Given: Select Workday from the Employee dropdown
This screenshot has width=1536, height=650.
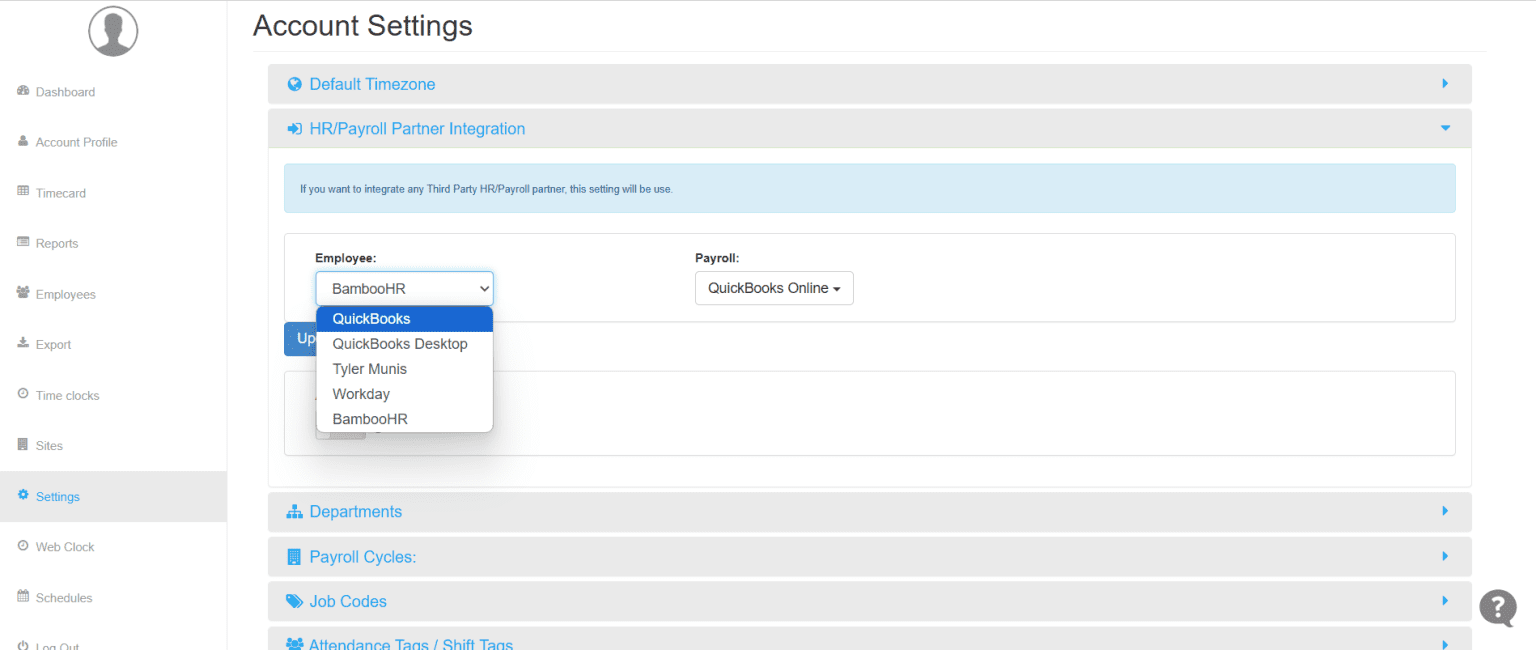Looking at the screenshot, I should [361, 393].
